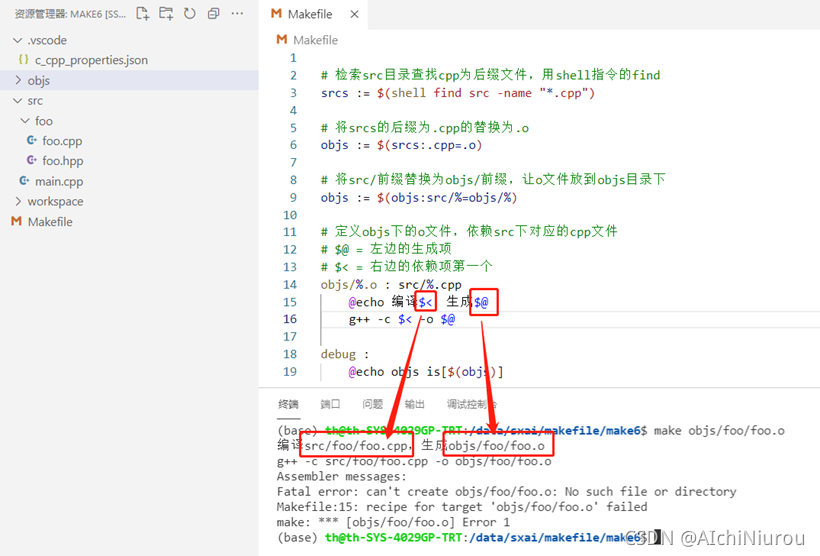Viewport: 820px width, 556px height.
Task: Click 'Assembler messages:' in terminal output
Action: click(341, 476)
